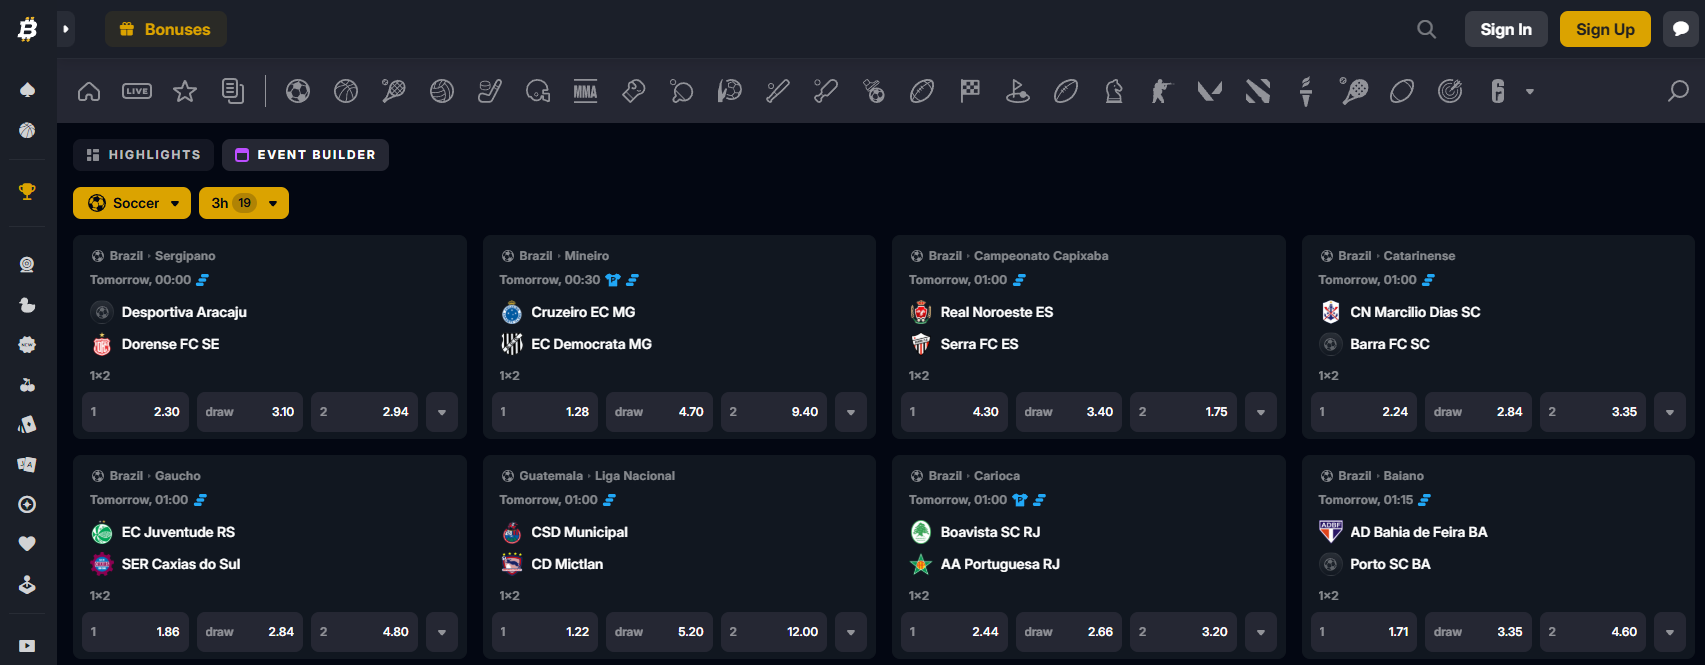
Task: Select the ice hockey stick icon
Action: click(490, 91)
